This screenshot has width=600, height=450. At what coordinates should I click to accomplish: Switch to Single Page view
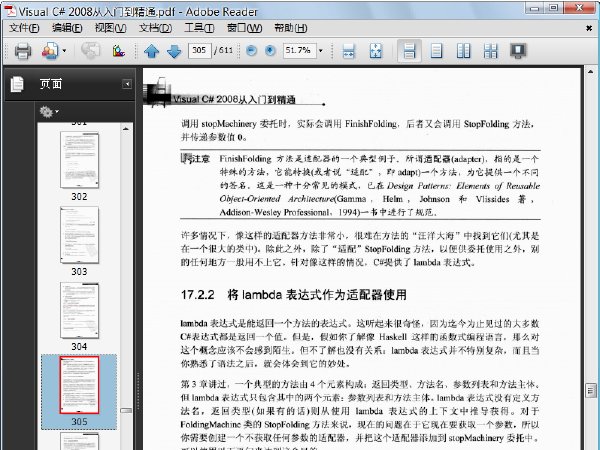[436, 51]
